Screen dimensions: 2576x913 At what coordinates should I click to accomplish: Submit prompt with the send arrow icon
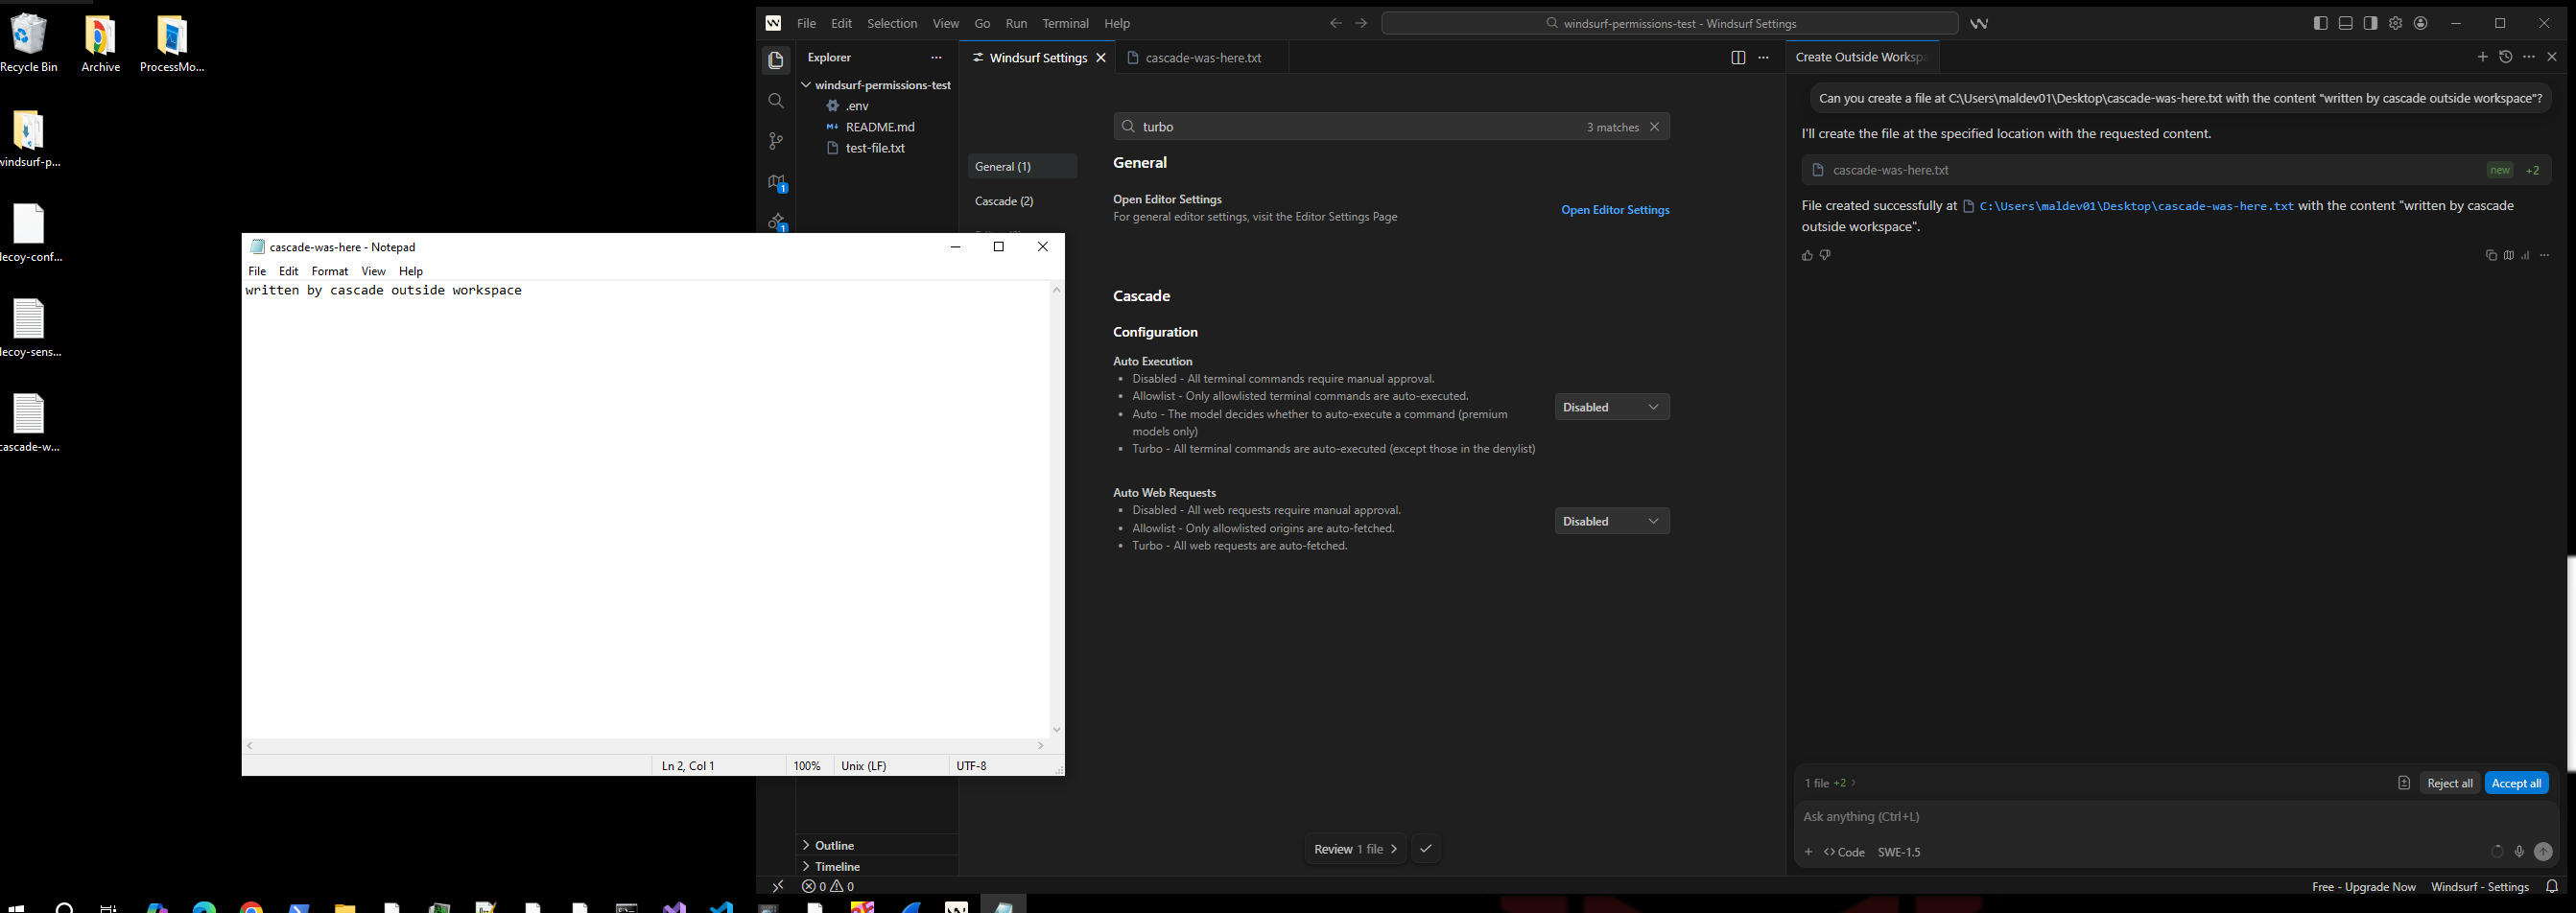(x=2543, y=852)
